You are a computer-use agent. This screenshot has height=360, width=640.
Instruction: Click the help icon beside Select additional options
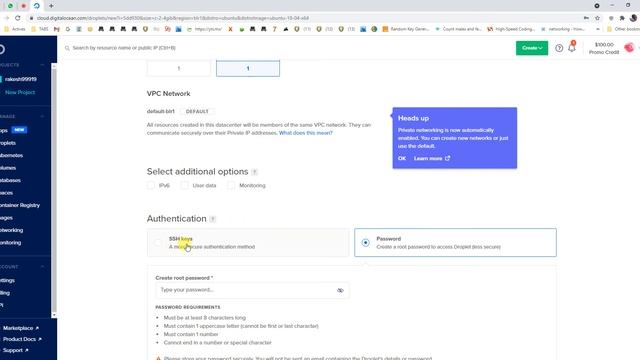tap(254, 172)
